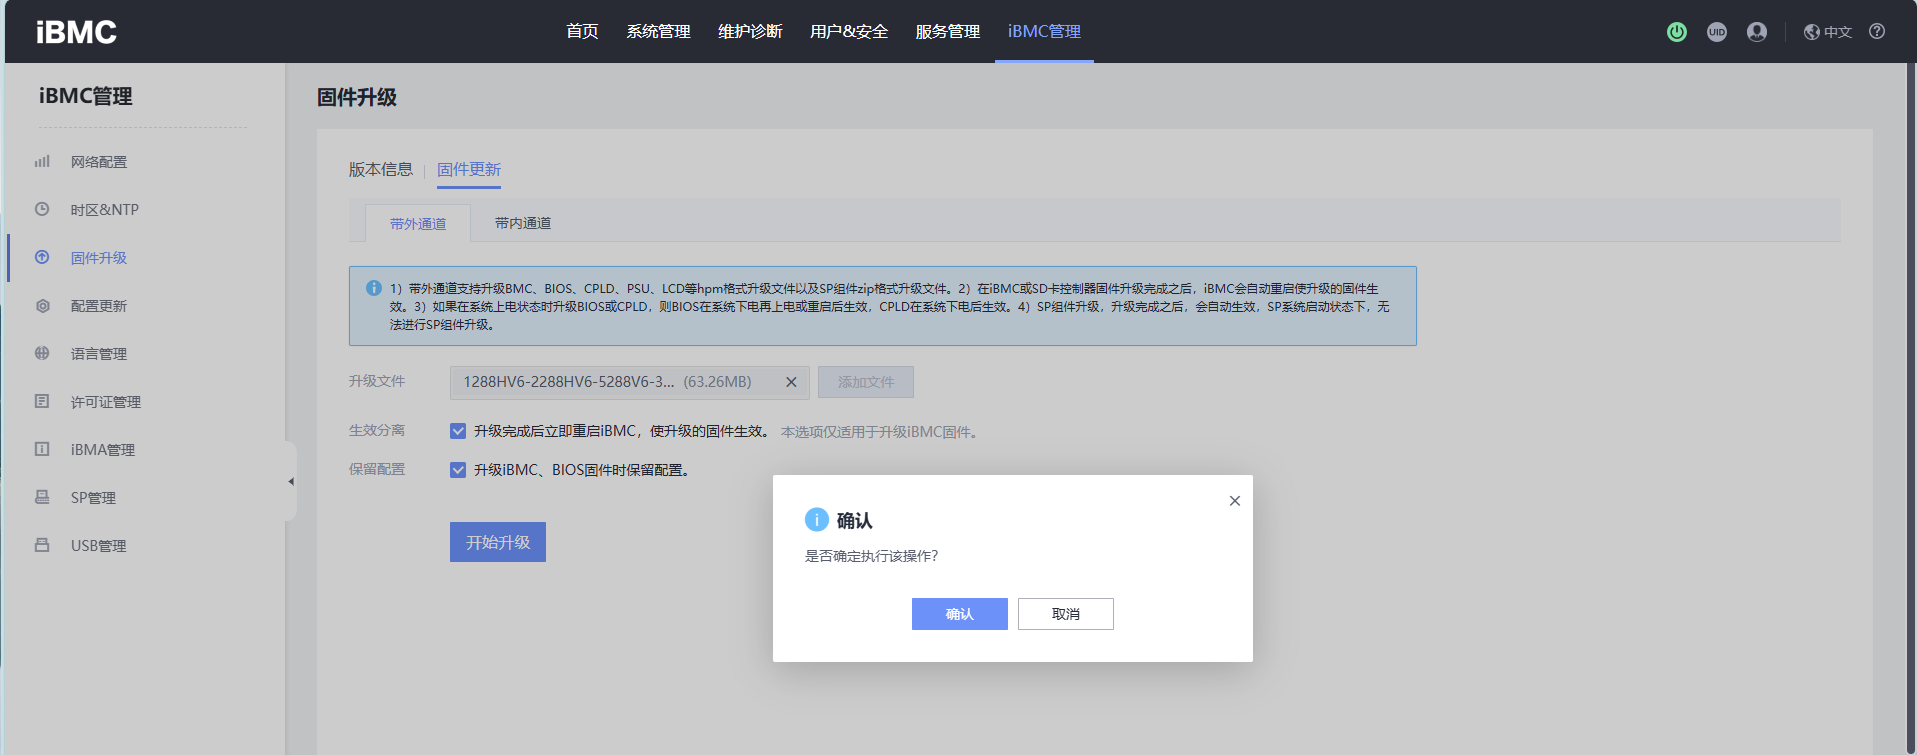This screenshot has height=755, width=1917.
Task: Click the 配置更新 sidebar icon
Action: coord(42,306)
